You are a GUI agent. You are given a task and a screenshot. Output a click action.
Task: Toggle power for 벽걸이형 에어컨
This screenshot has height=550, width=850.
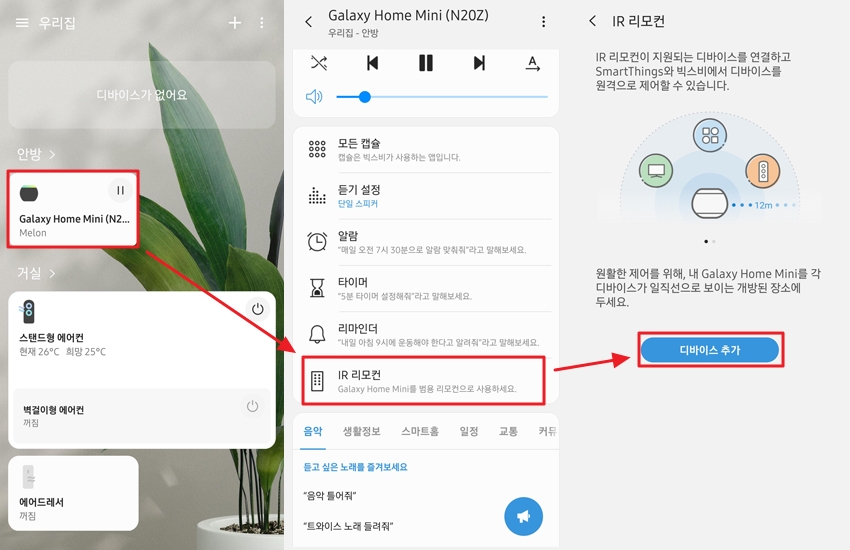tap(252, 406)
